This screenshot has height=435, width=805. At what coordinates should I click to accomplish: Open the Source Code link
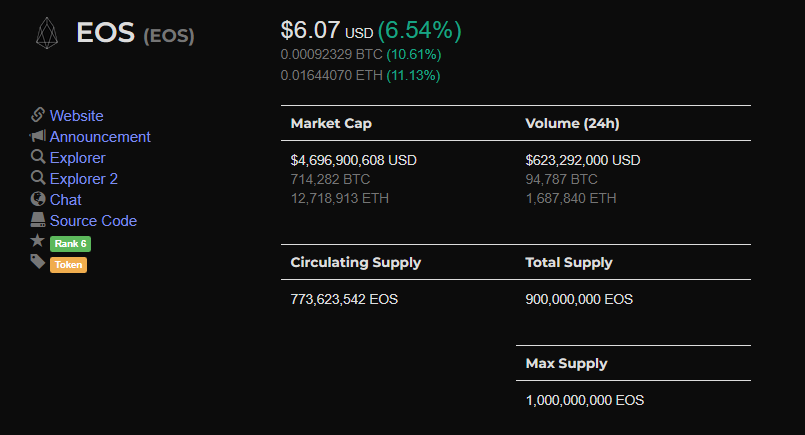[93, 221]
